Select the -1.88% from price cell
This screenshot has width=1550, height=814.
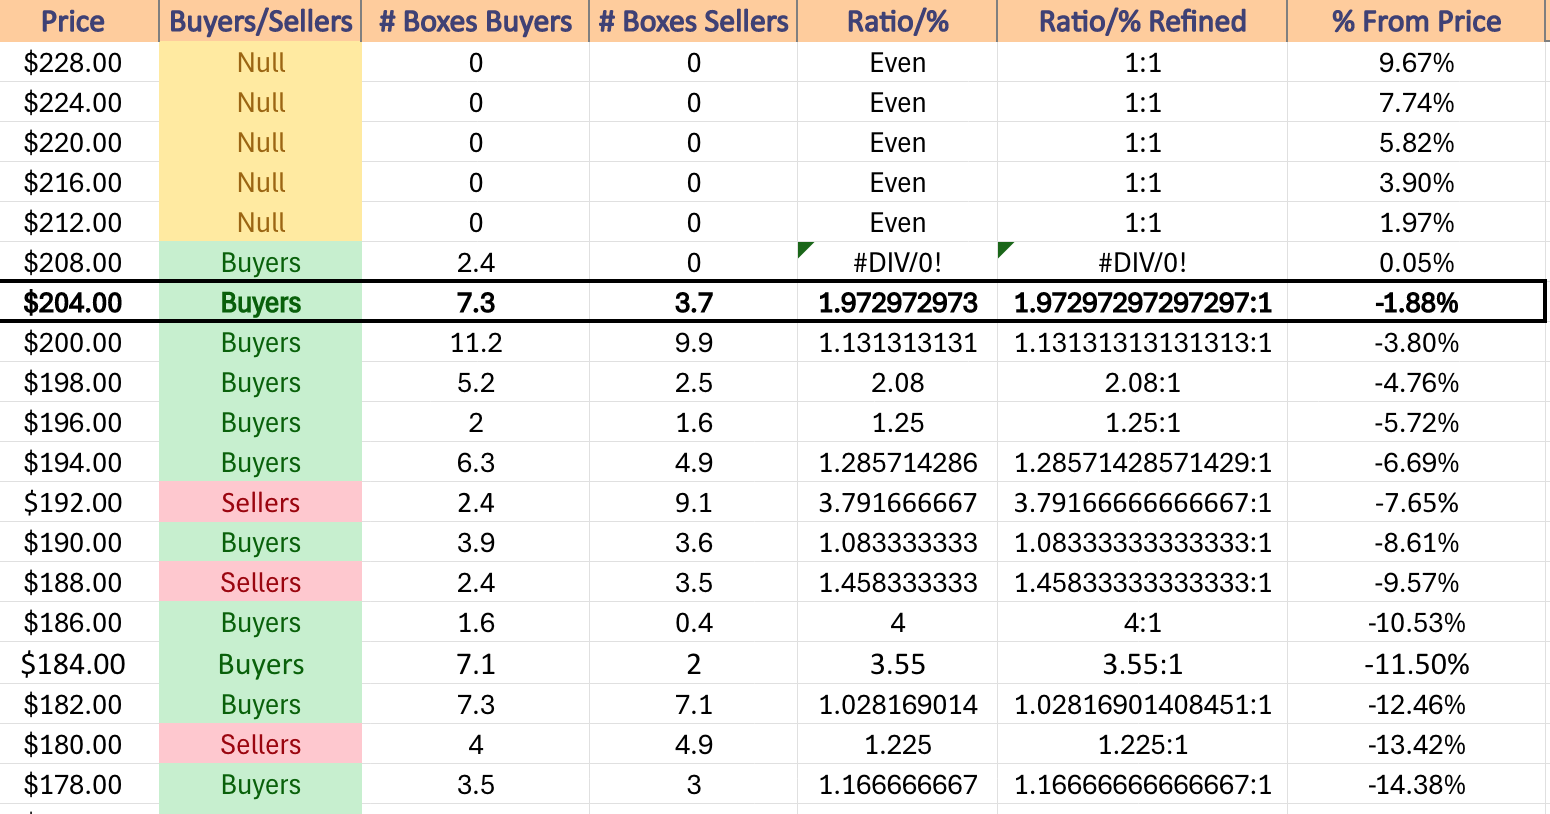pos(1416,302)
